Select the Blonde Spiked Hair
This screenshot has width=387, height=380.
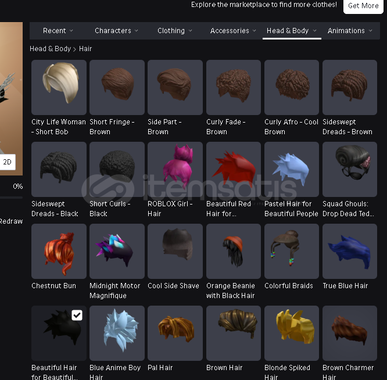coord(292,333)
